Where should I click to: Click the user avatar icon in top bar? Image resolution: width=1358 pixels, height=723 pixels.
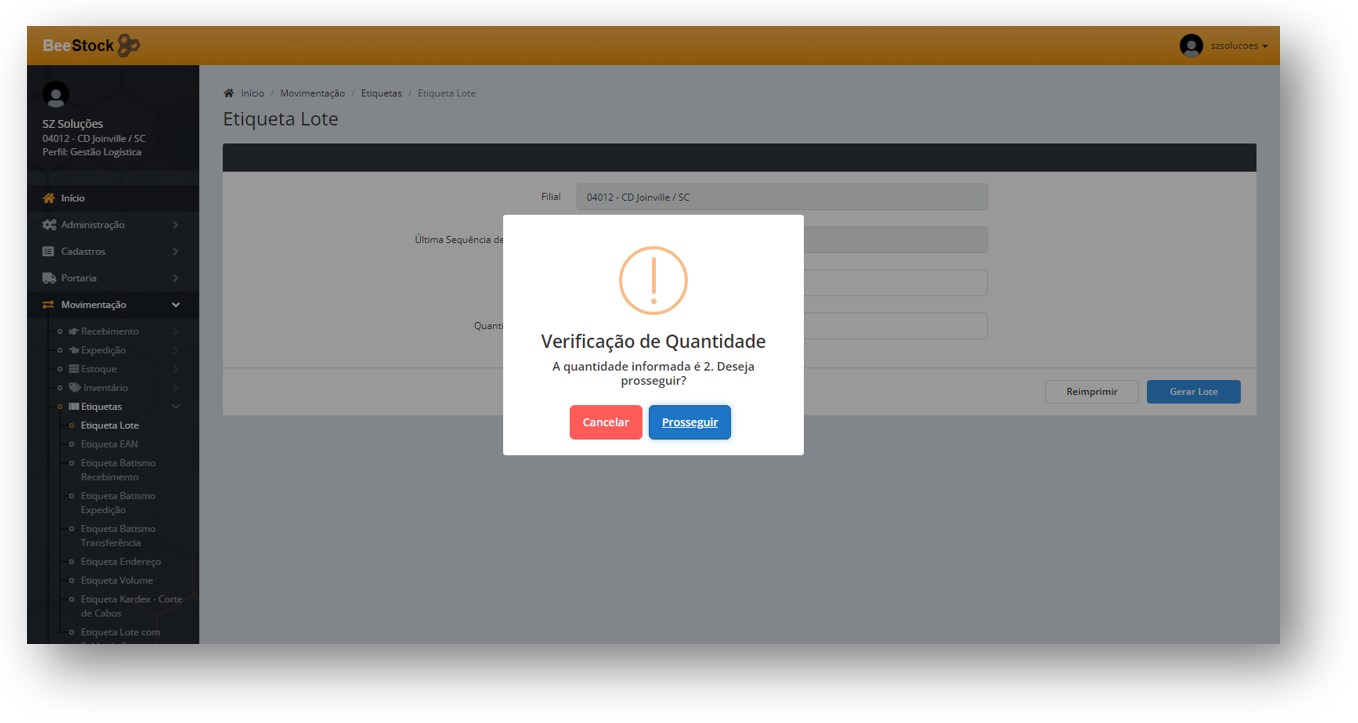point(1190,46)
